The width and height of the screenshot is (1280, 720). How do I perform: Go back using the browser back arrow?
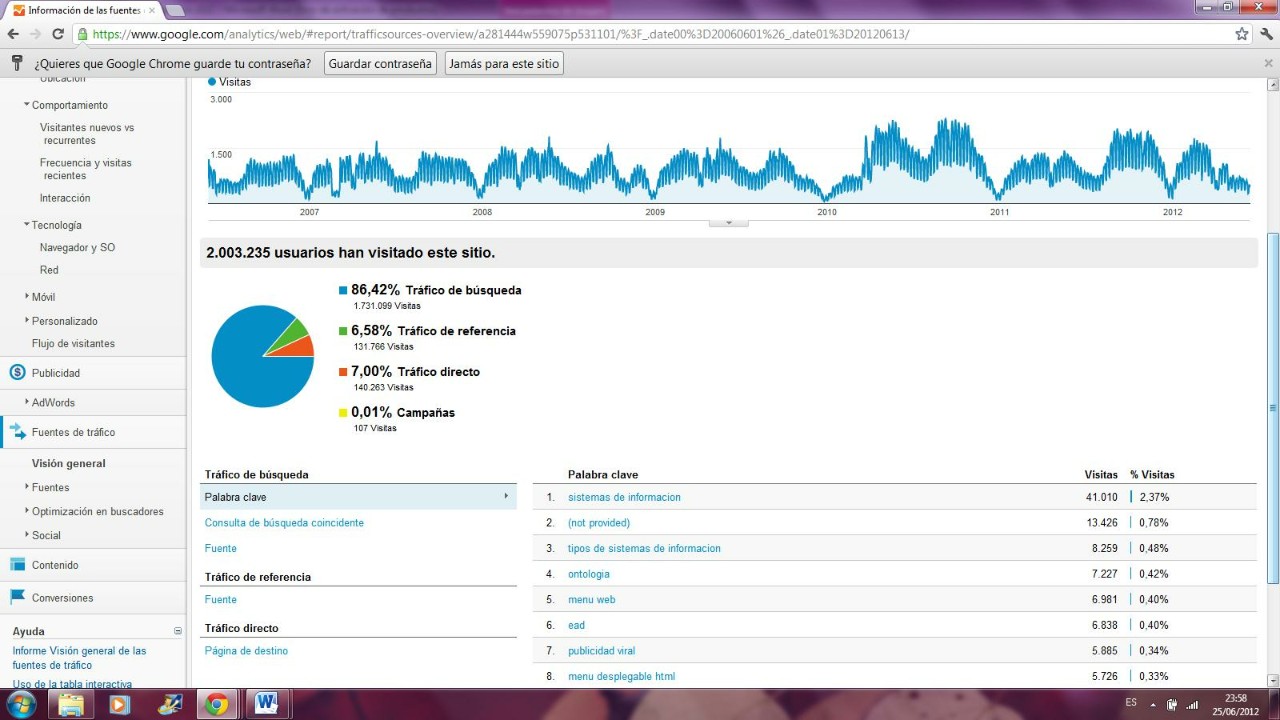[13, 34]
